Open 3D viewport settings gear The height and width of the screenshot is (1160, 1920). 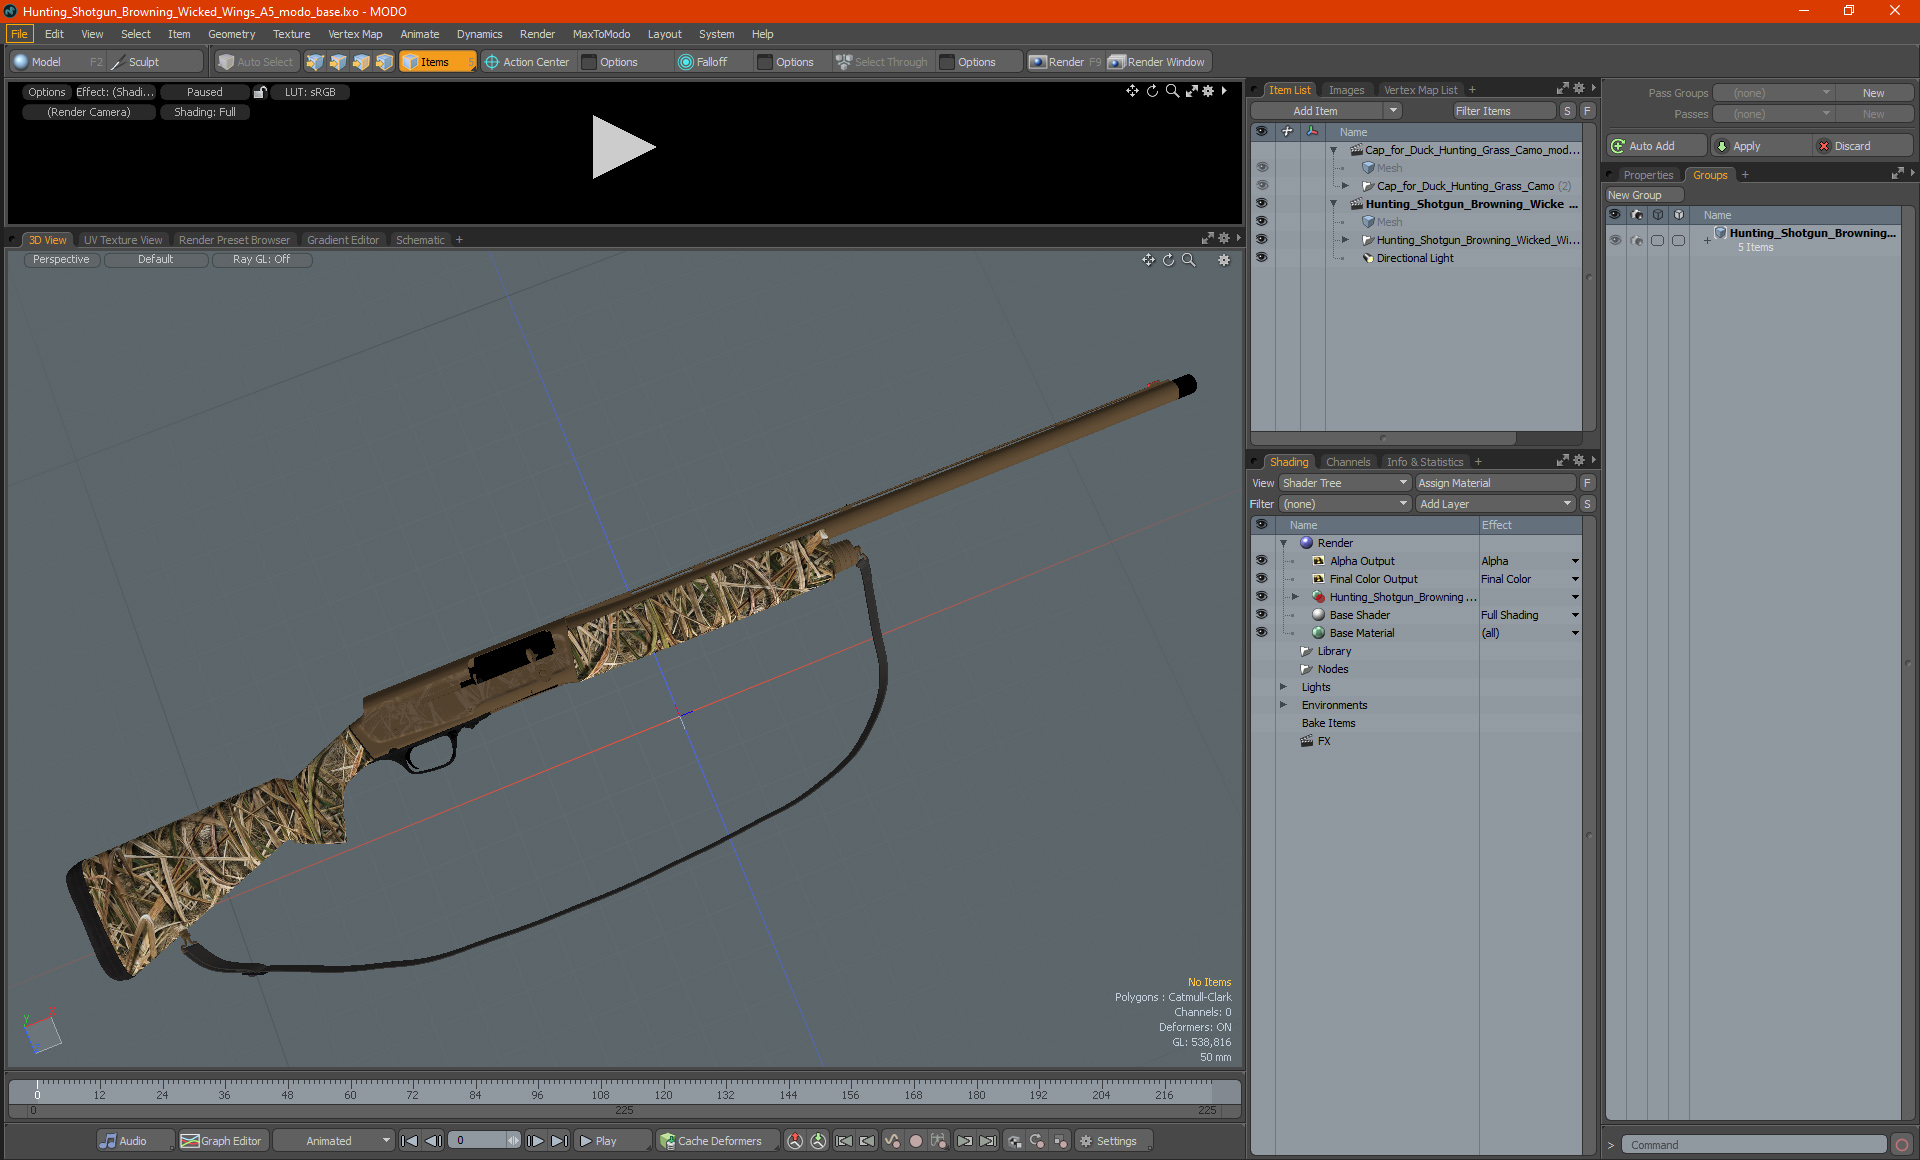click(x=1223, y=260)
